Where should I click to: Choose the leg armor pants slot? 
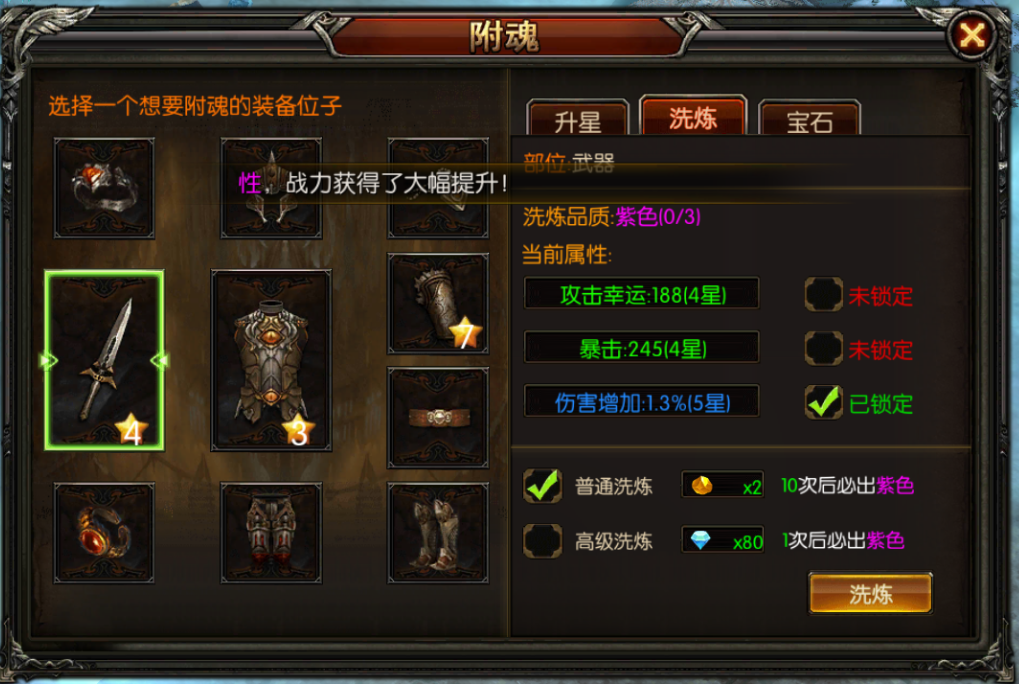[x=271, y=533]
